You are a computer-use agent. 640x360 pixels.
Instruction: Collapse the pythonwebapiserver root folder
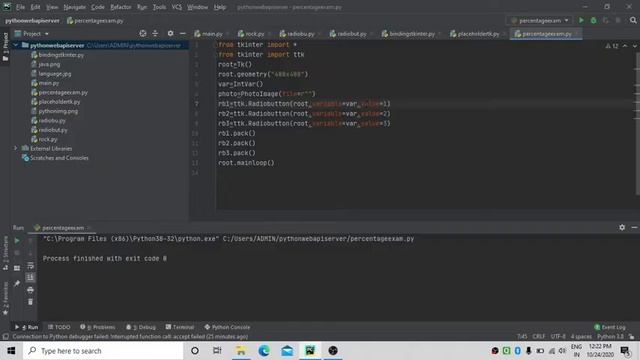[x=16, y=45]
